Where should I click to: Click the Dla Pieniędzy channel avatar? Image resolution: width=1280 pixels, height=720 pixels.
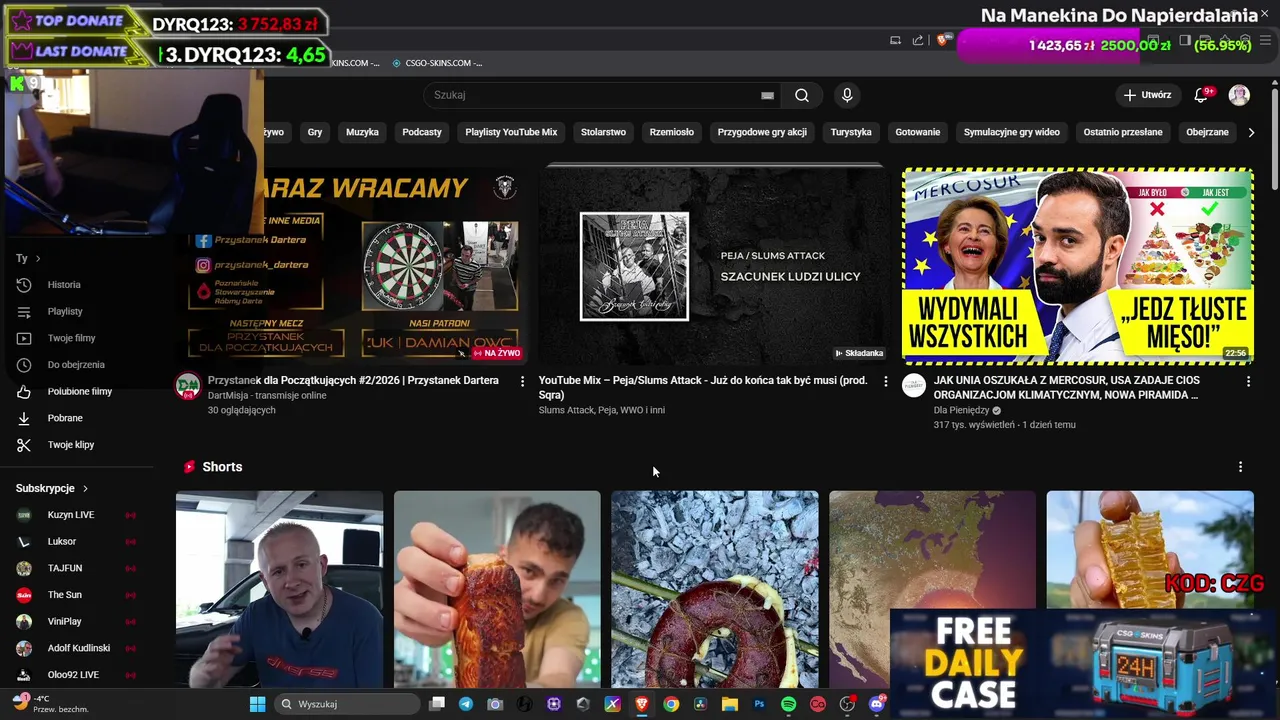[x=914, y=386]
